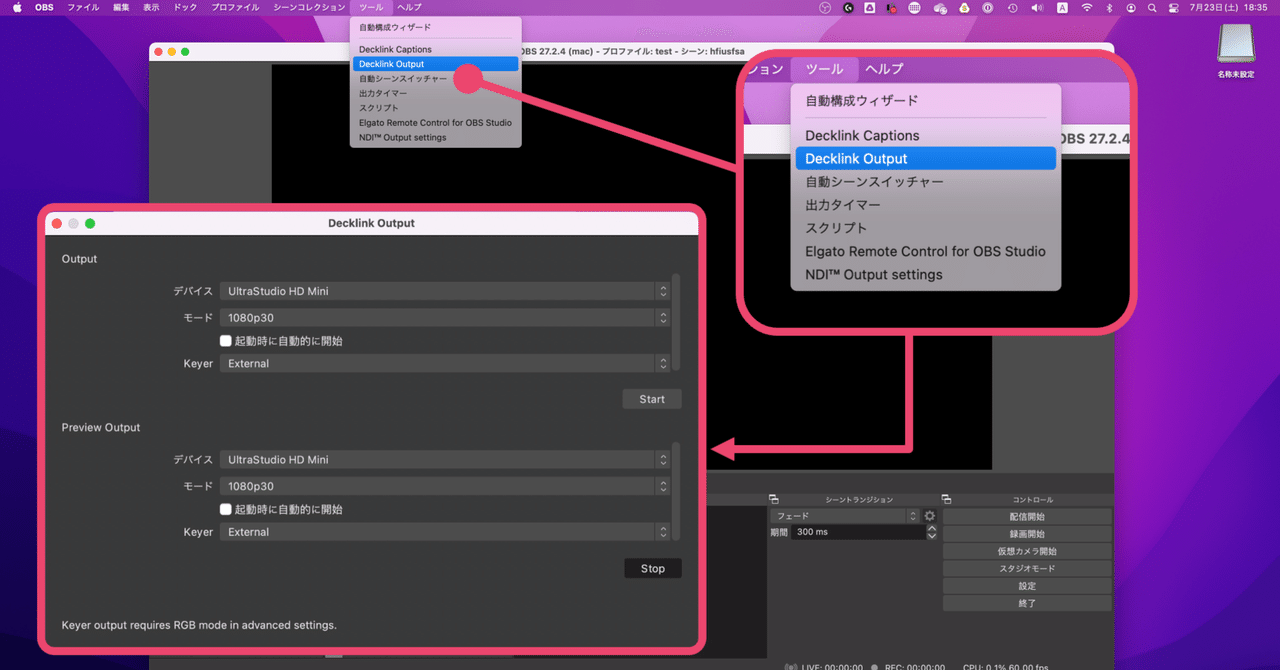This screenshot has height=670, width=1280.
Task: Adjust the 期間 duration stepper arrows
Action: click(x=932, y=533)
